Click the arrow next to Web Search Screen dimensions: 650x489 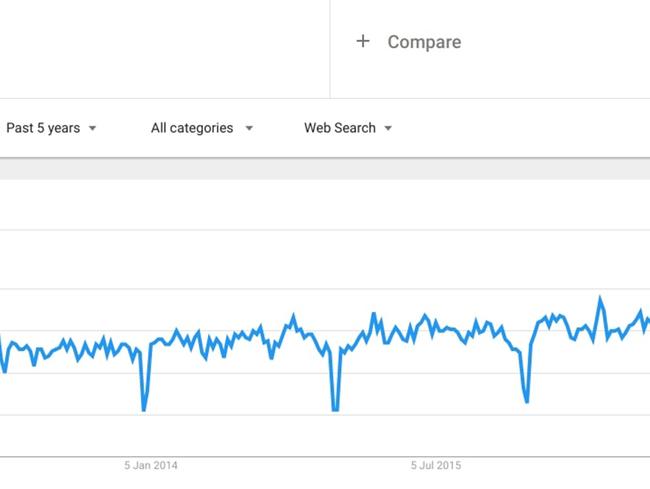click(x=388, y=128)
